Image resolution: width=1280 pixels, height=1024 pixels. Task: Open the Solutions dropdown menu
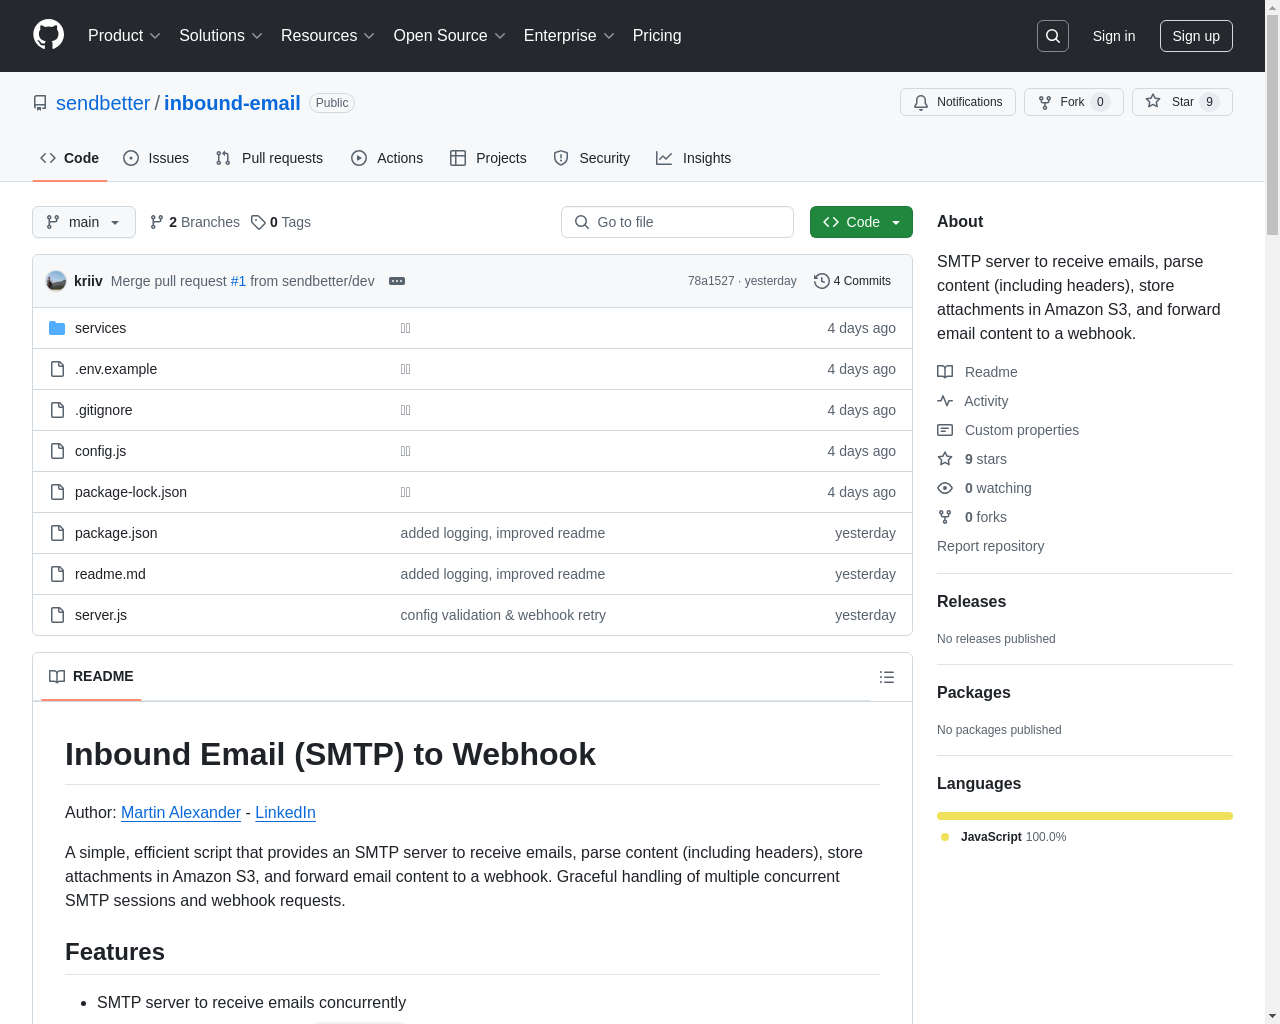click(221, 36)
